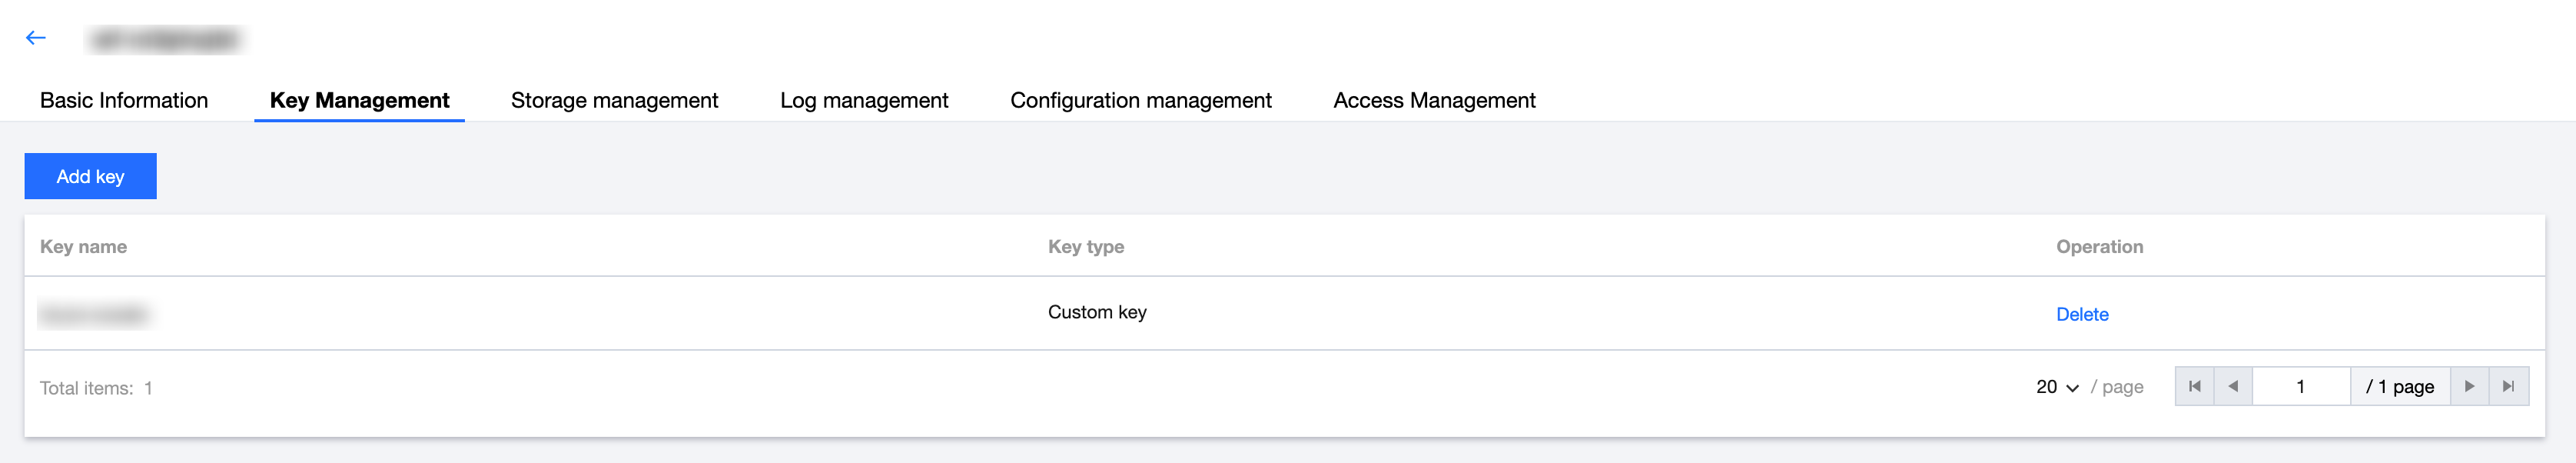The height and width of the screenshot is (463, 2576).
Task: Click the blurred key name in the row
Action: (x=93, y=315)
